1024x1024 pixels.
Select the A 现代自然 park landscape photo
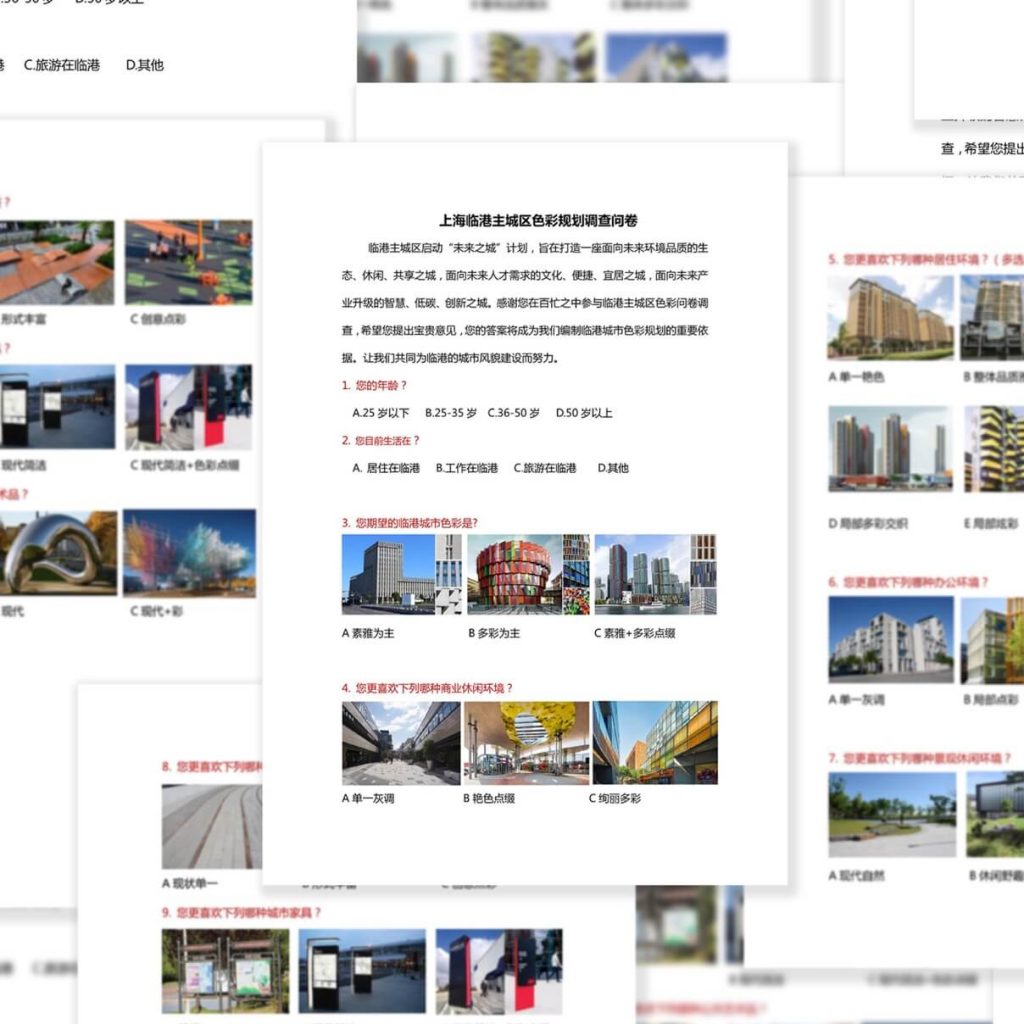point(892,814)
